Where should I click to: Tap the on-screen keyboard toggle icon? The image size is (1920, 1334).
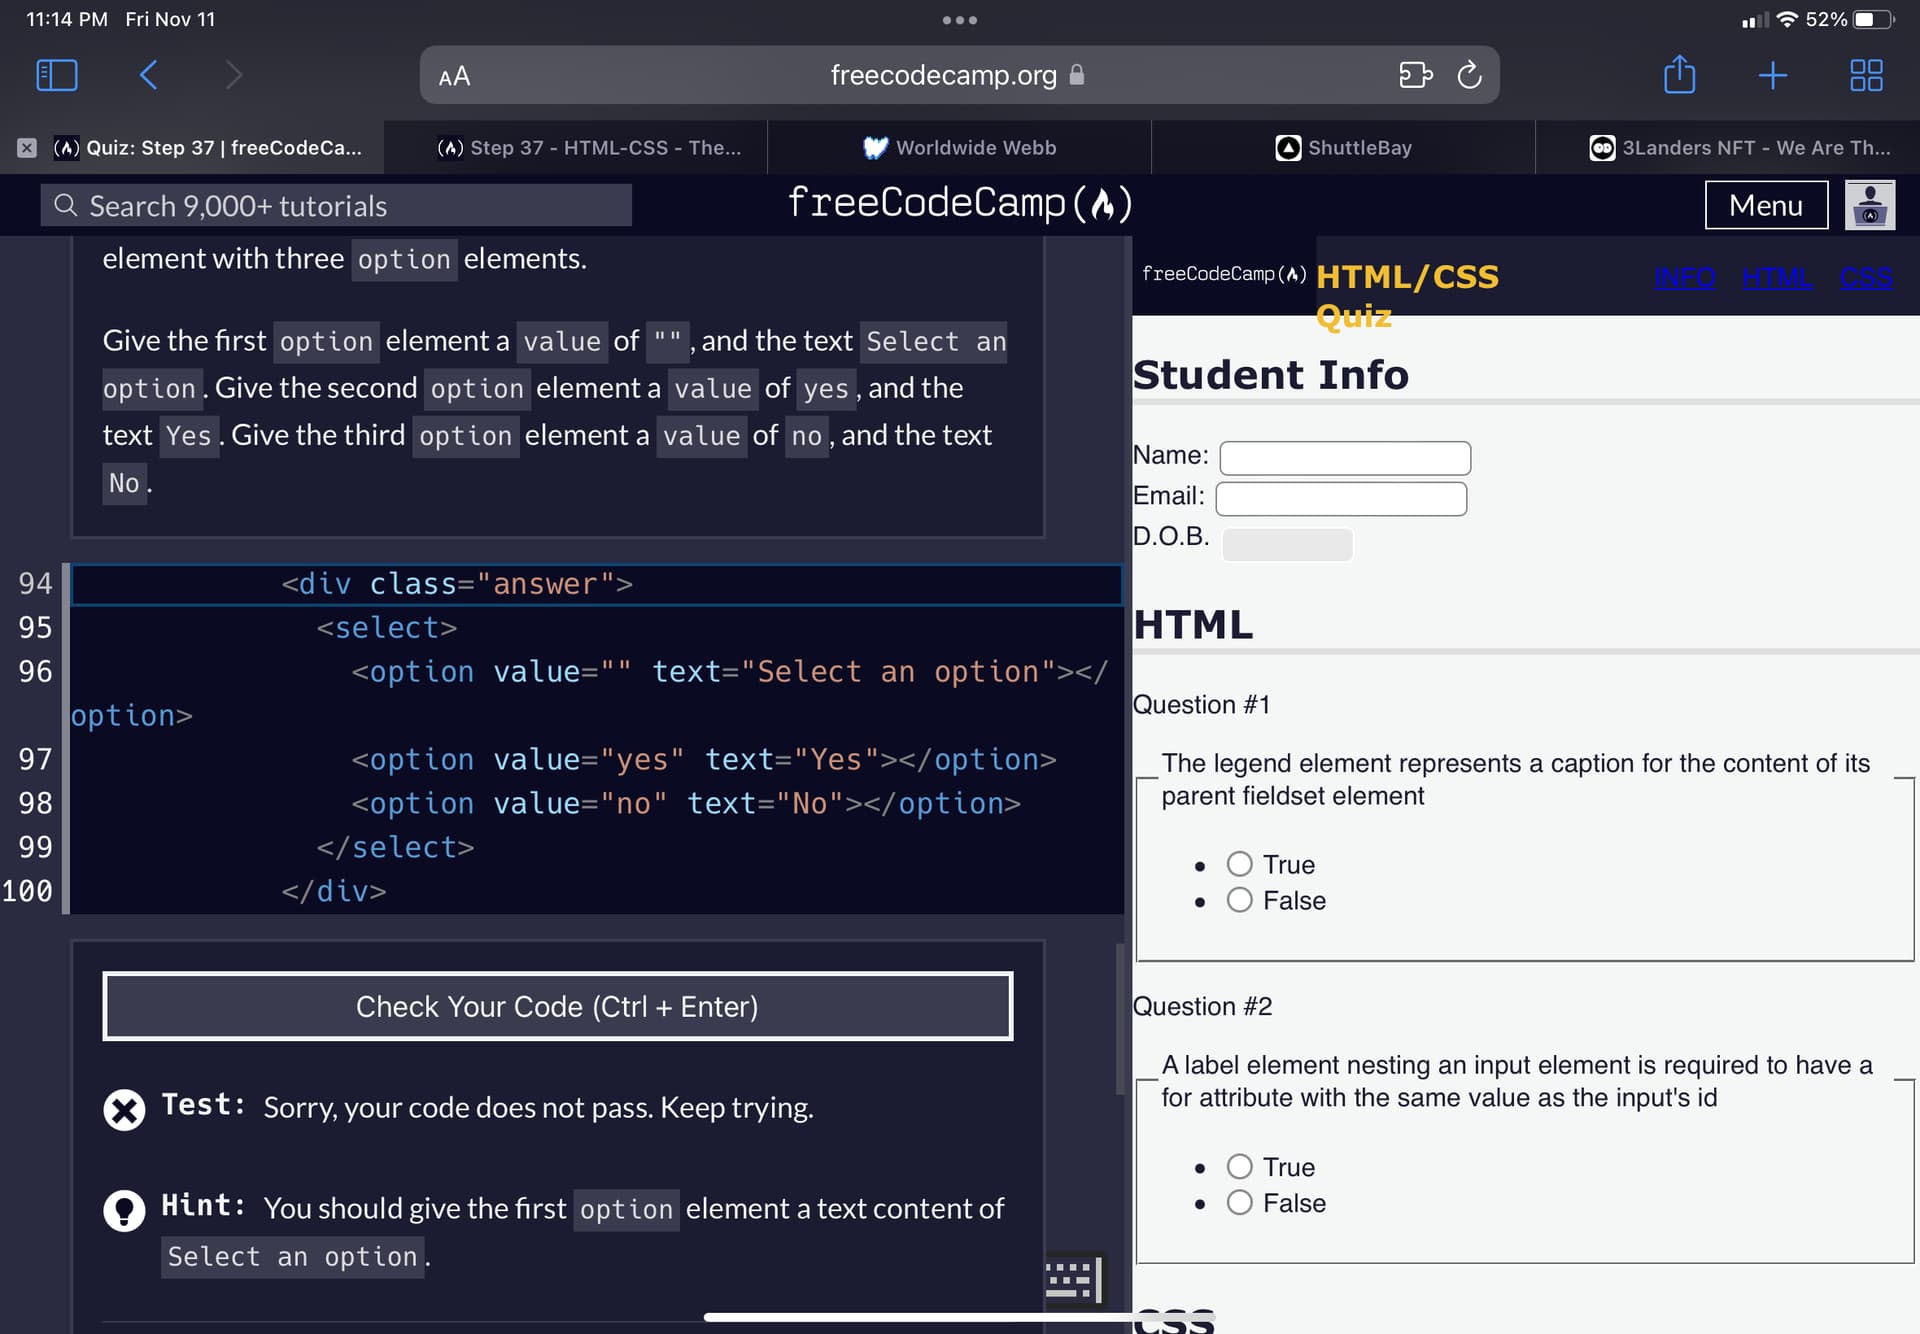click(x=1074, y=1279)
